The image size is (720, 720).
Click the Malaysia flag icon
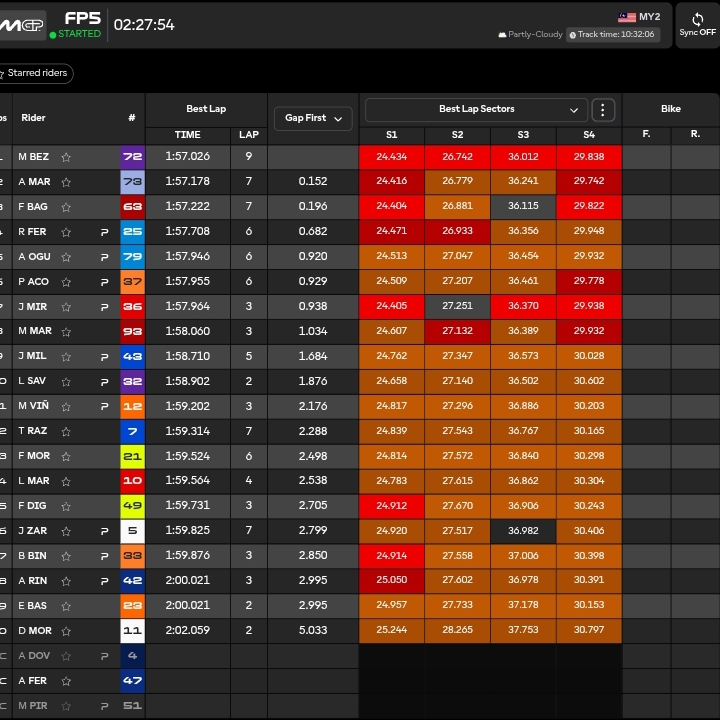tap(627, 17)
